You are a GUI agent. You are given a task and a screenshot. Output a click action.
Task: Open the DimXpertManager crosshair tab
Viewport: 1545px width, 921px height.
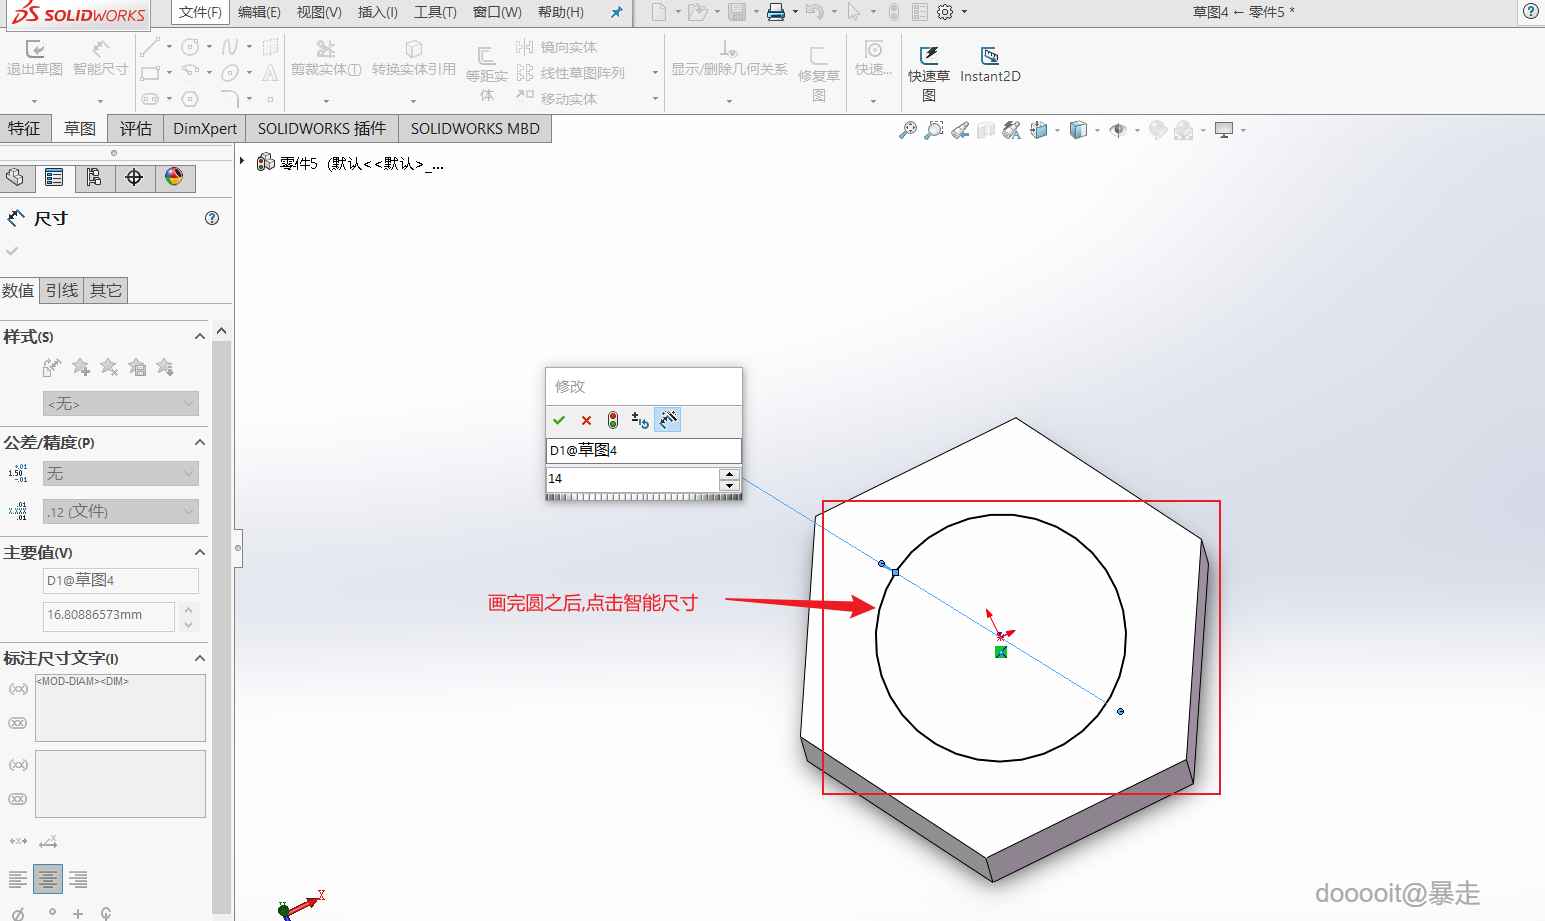(x=134, y=178)
